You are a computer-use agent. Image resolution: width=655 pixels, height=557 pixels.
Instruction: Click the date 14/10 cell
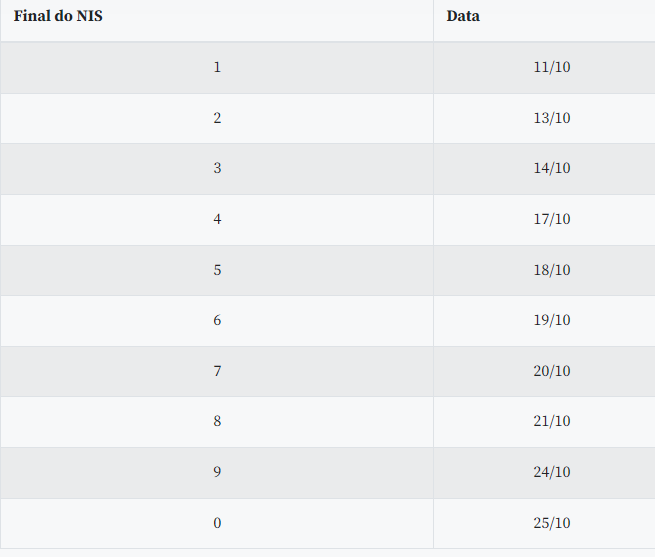click(x=552, y=168)
